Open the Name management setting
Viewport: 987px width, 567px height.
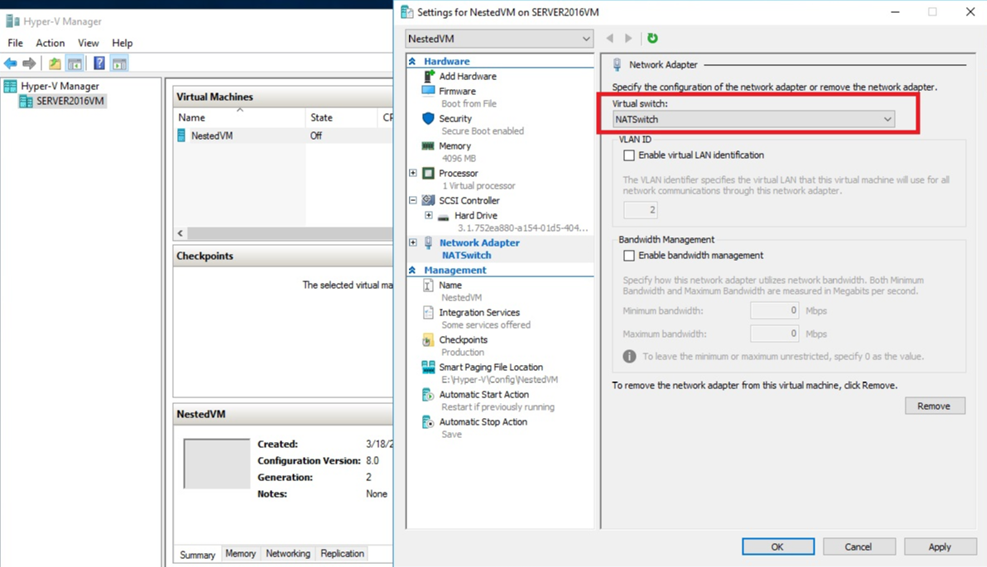(450, 285)
